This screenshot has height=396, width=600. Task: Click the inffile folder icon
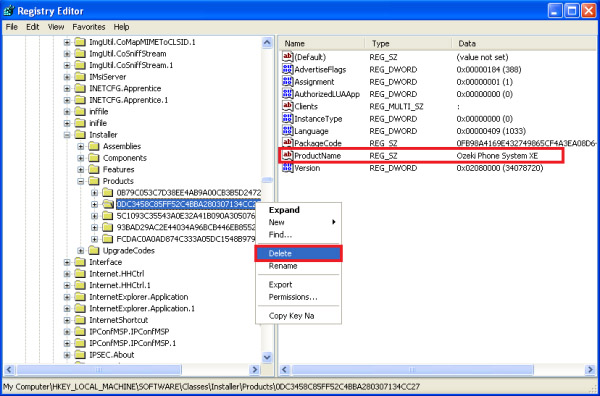pos(80,111)
